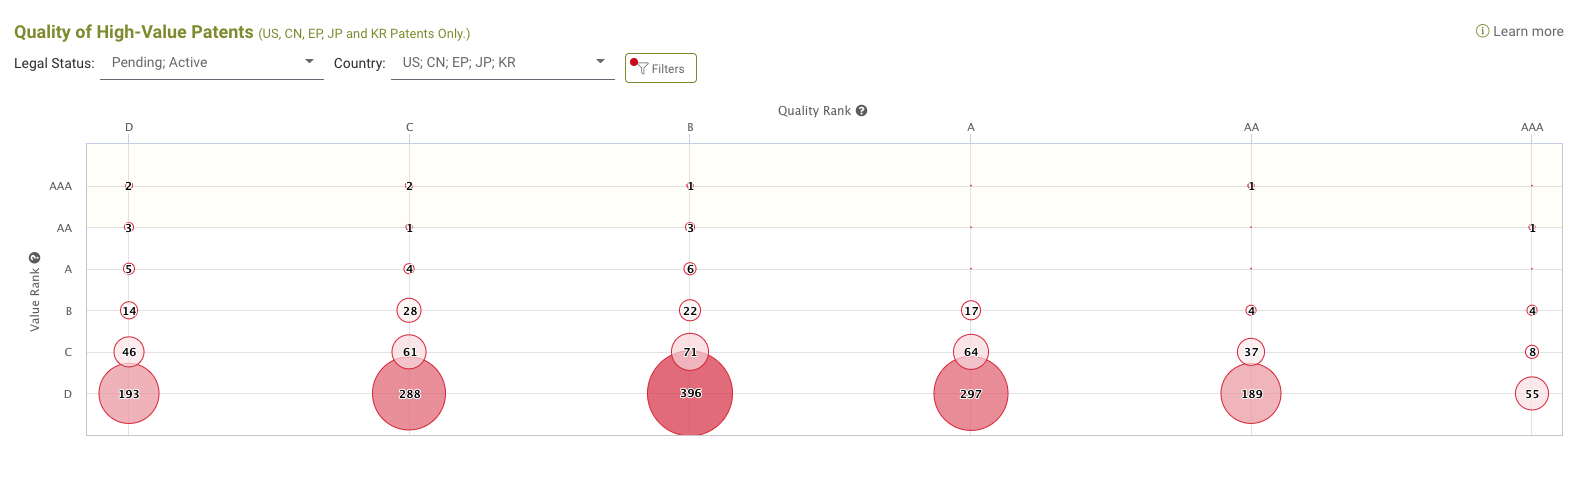1587x480 pixels.
Task: Click the info icon beside Learn more
Action: (1482, 31)
